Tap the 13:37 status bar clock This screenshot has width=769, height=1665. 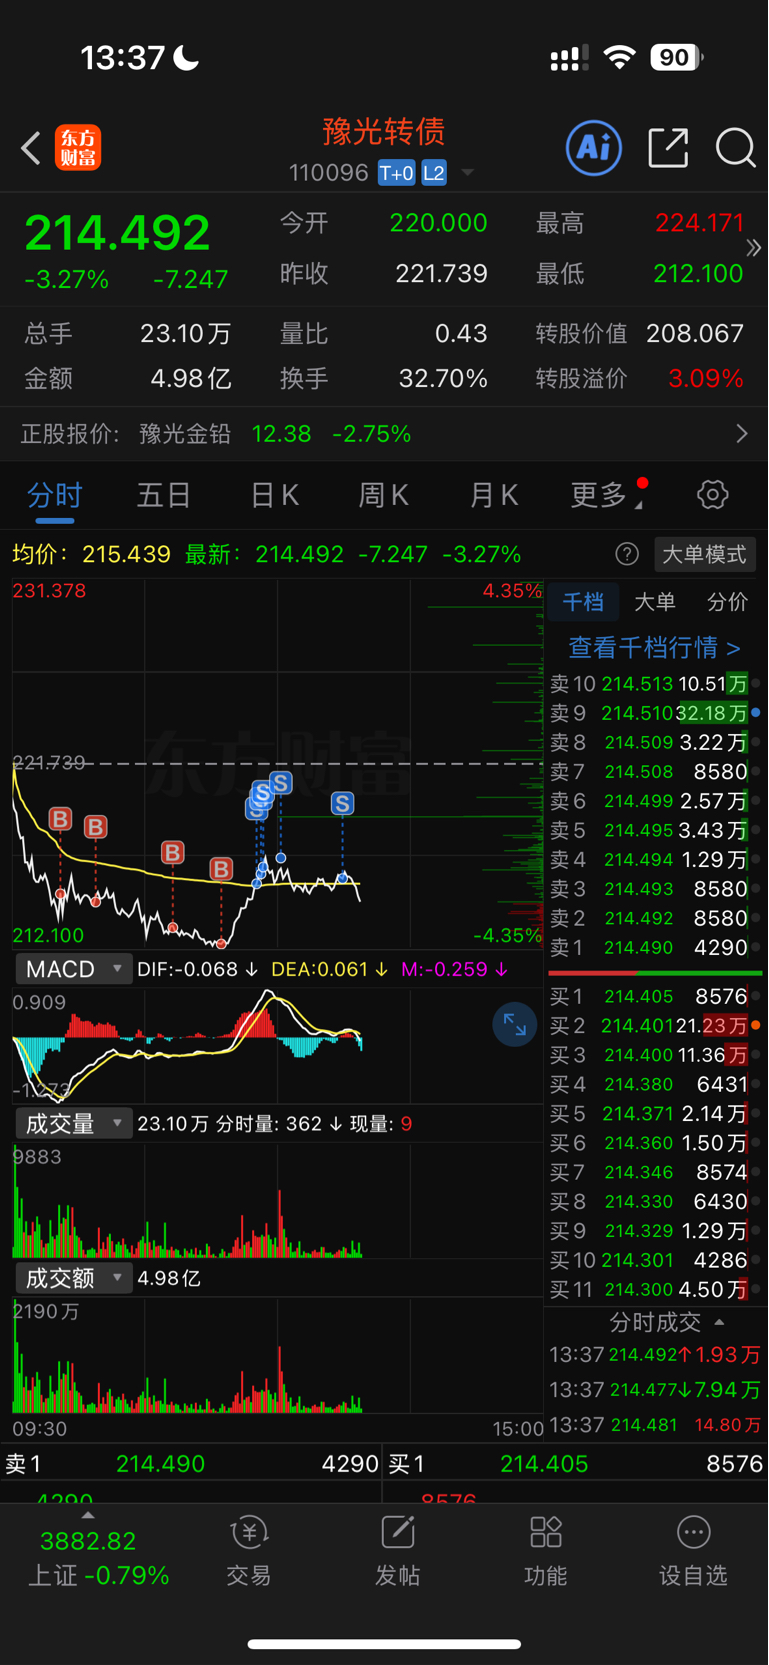[122, 58]
